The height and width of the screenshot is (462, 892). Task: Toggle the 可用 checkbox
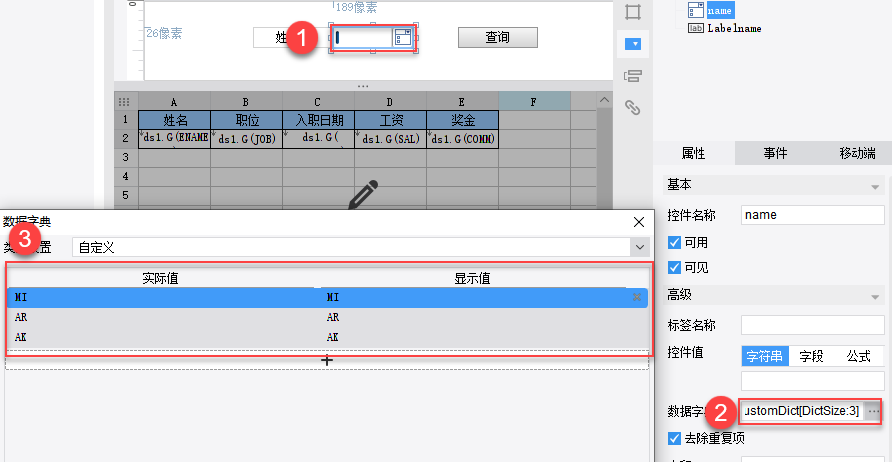[675, 242]
